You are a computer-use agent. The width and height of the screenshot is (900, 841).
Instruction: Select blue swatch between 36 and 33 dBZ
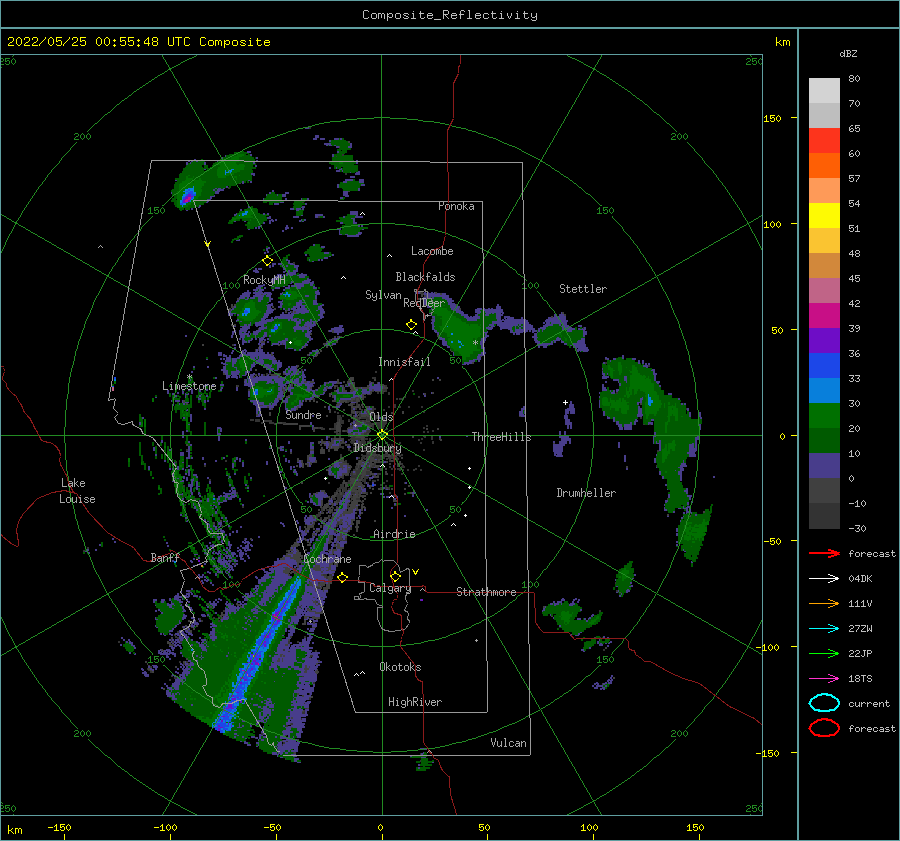(824, 365)
